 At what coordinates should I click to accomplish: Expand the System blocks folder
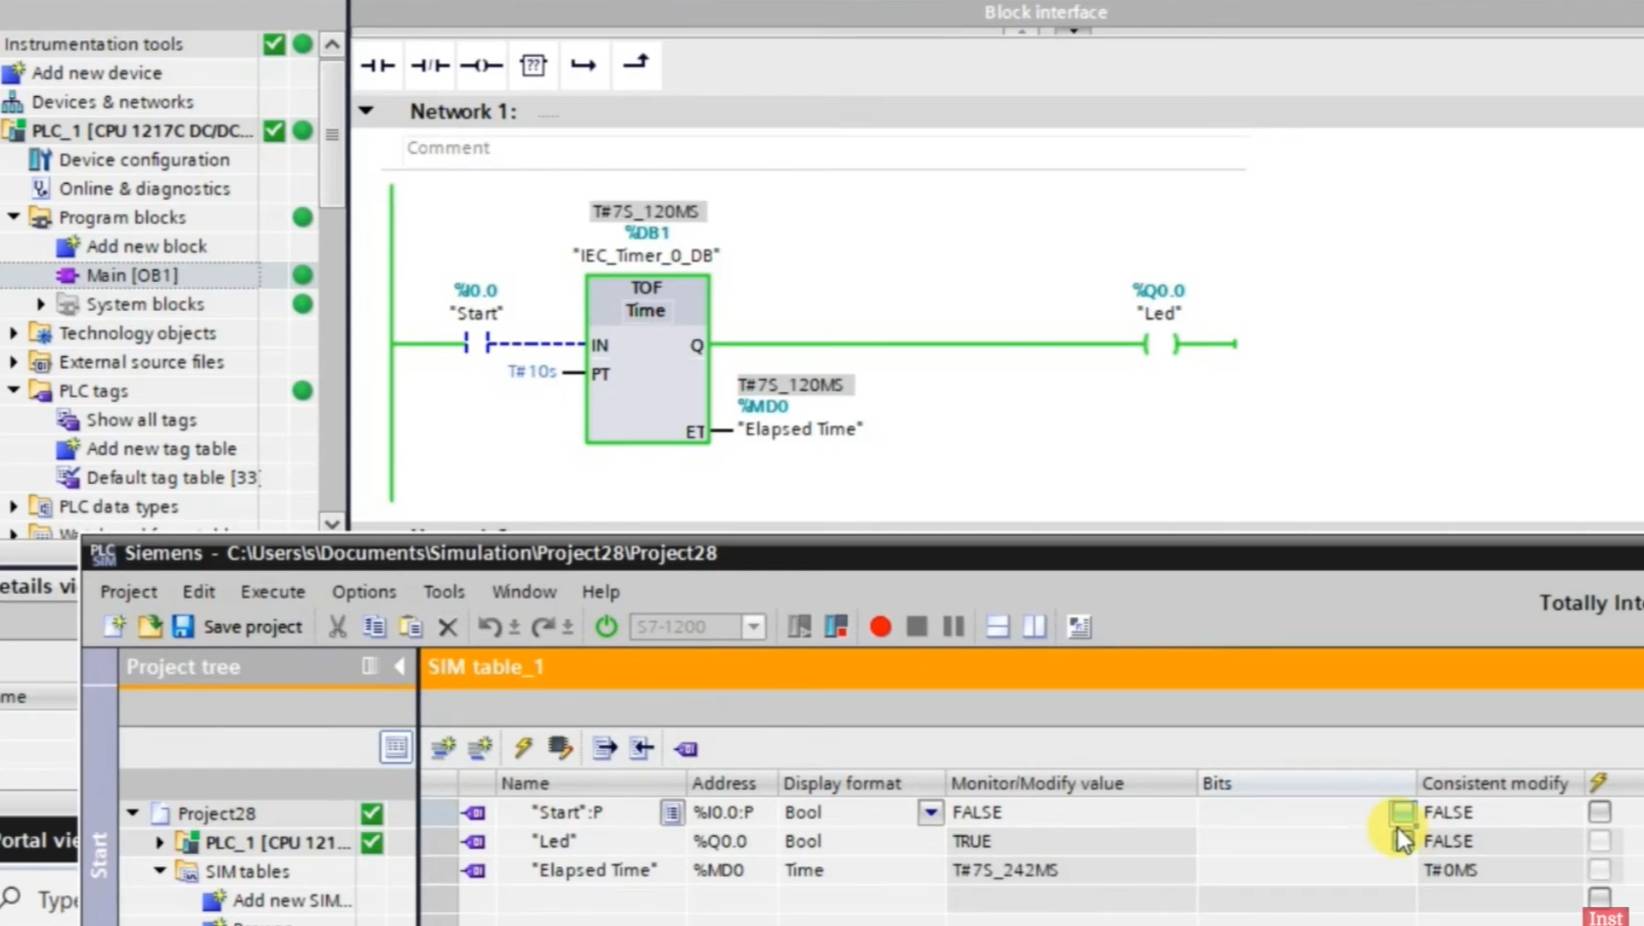41,304
